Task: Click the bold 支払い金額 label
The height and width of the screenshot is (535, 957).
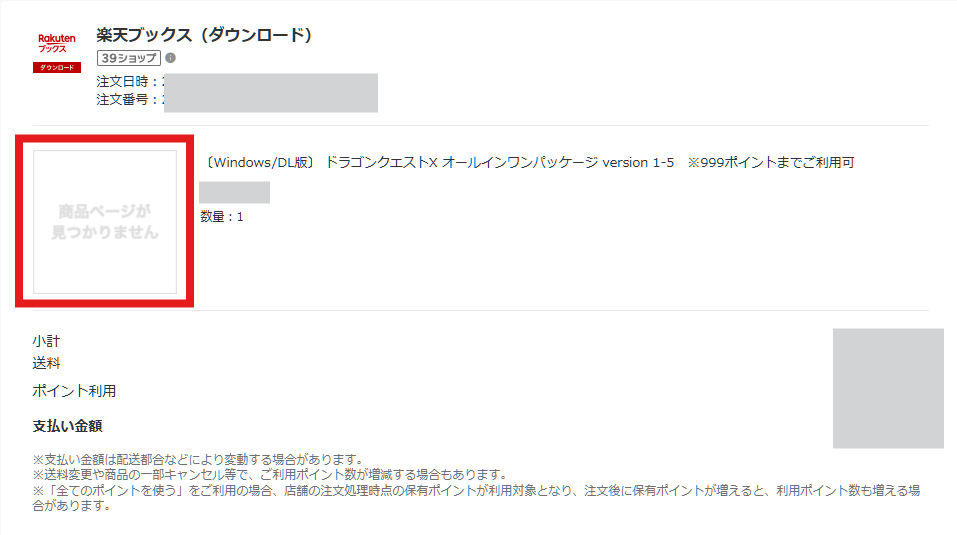Action: (x=67, y=426)
